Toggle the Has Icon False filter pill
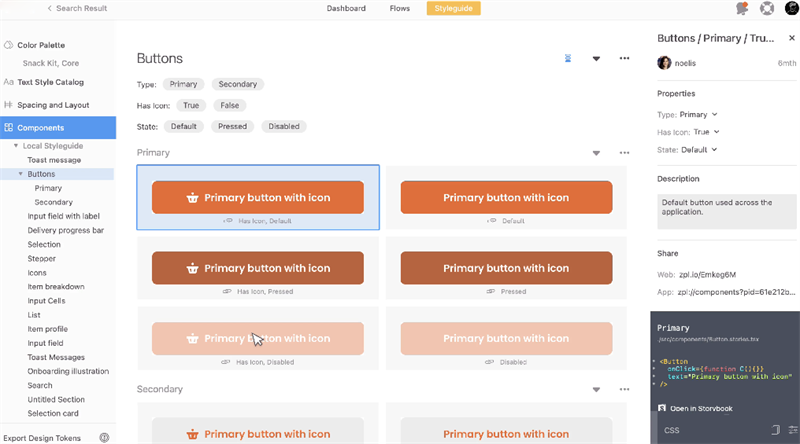 click(229, 105)
